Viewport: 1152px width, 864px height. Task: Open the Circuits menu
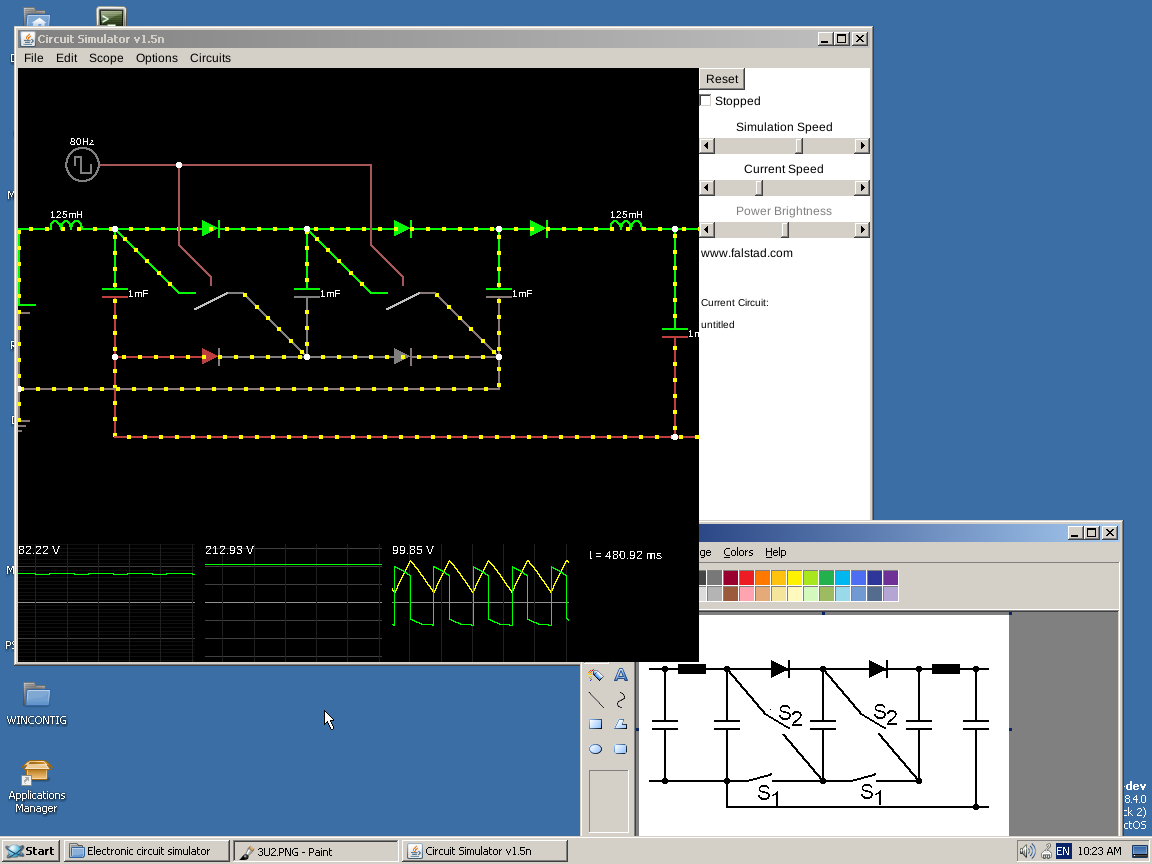(x=210, y=58)
